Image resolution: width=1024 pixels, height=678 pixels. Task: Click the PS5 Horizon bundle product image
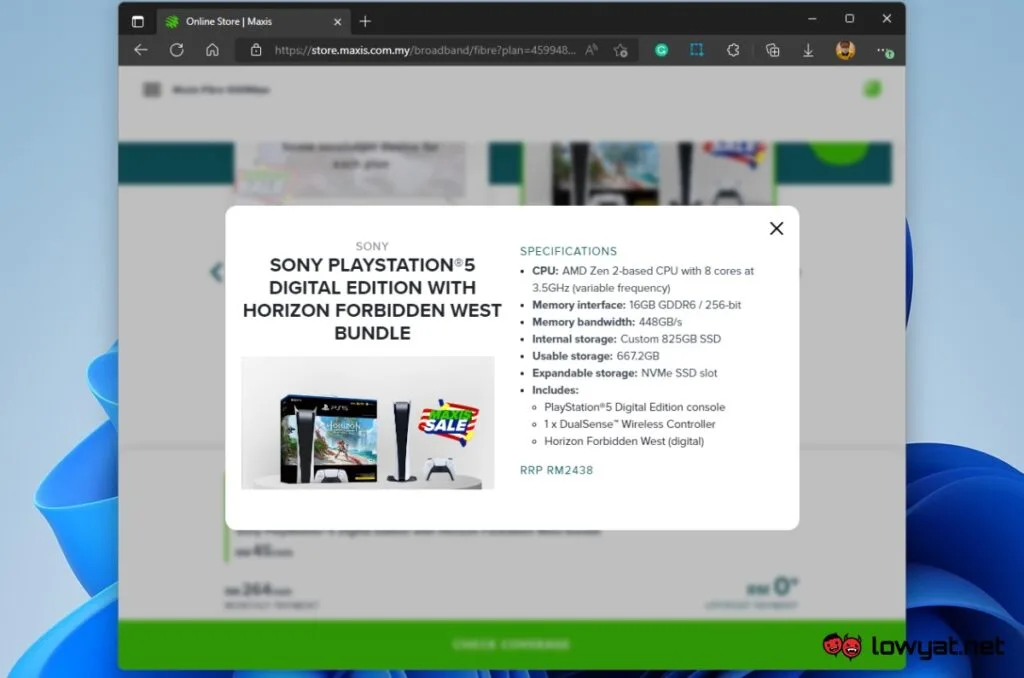click(x=368, y=423)
